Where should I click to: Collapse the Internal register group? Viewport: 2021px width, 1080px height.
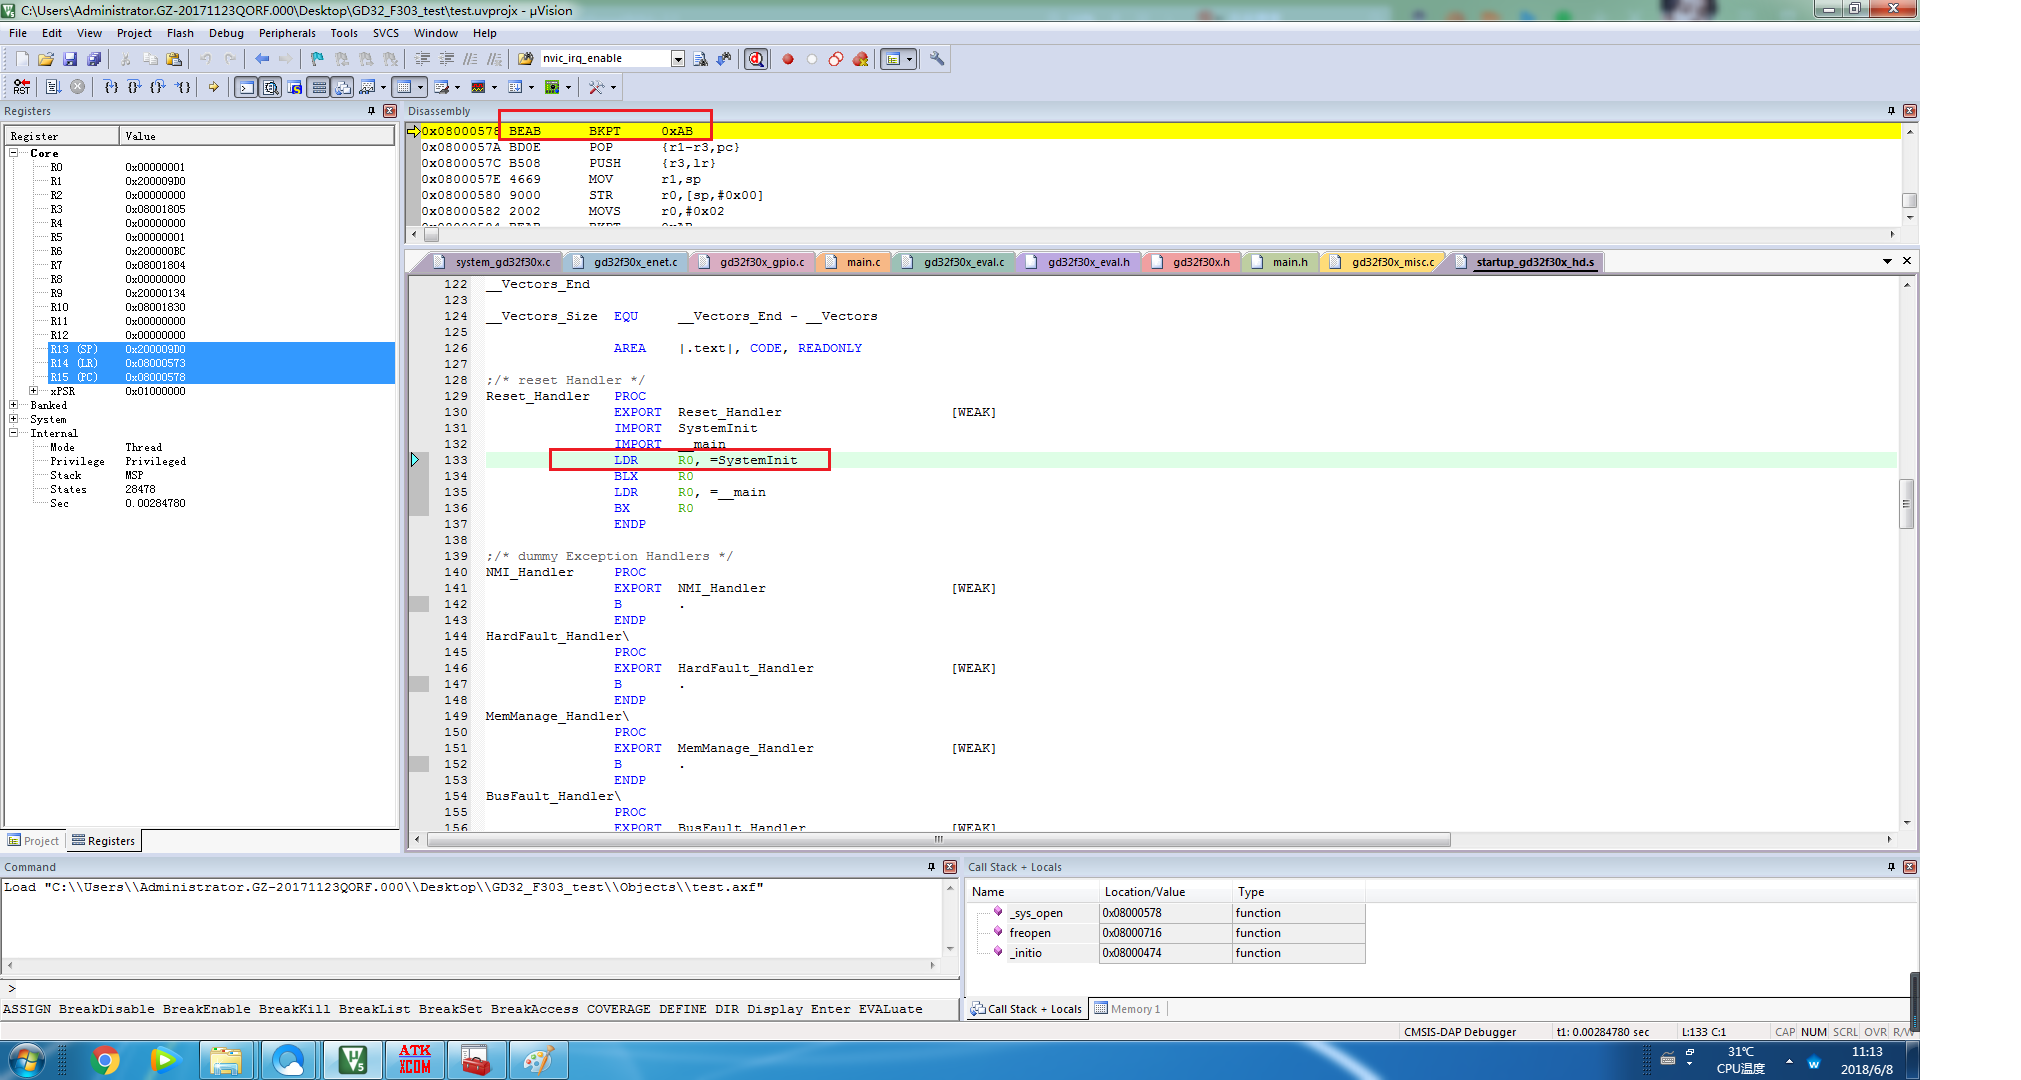point(14,433)
